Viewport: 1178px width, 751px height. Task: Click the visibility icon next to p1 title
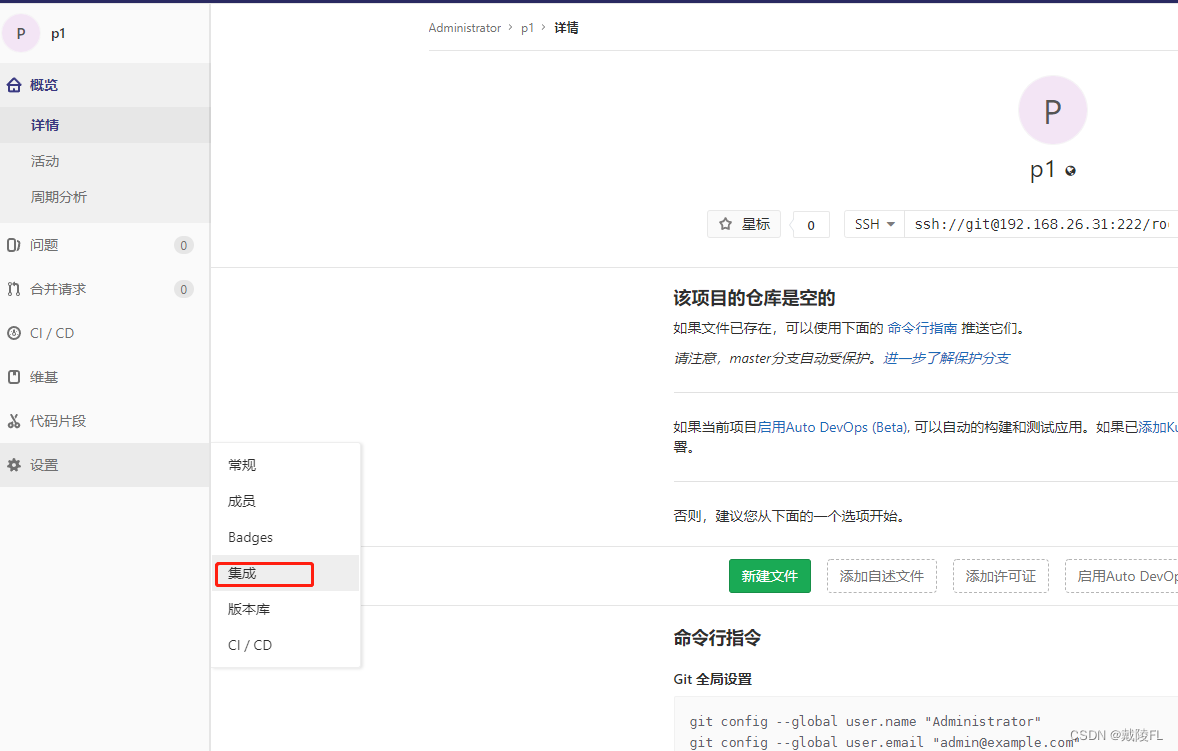tap(1071, 171)
